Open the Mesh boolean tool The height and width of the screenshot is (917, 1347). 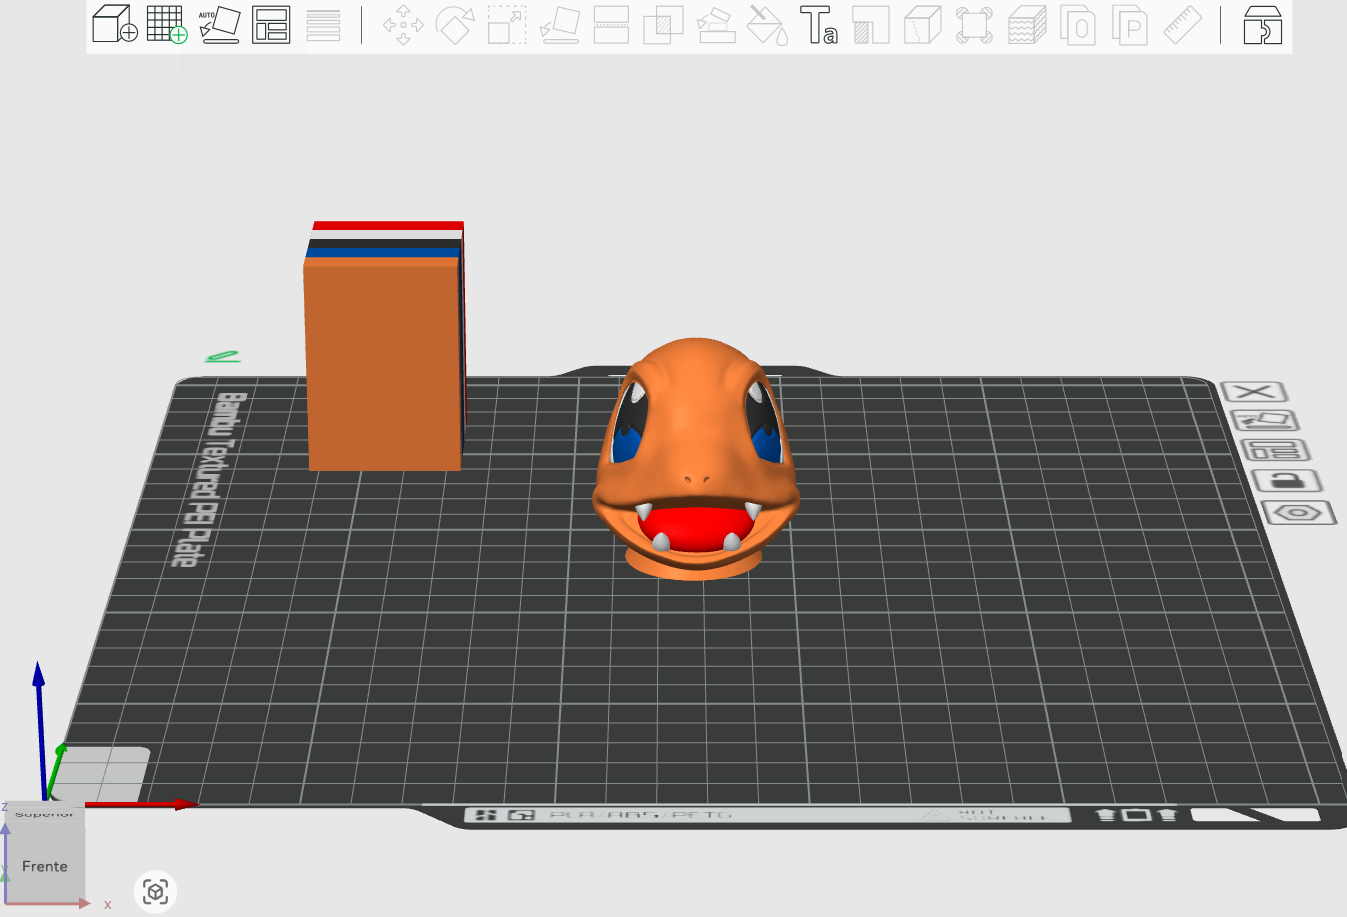[662, 24]
